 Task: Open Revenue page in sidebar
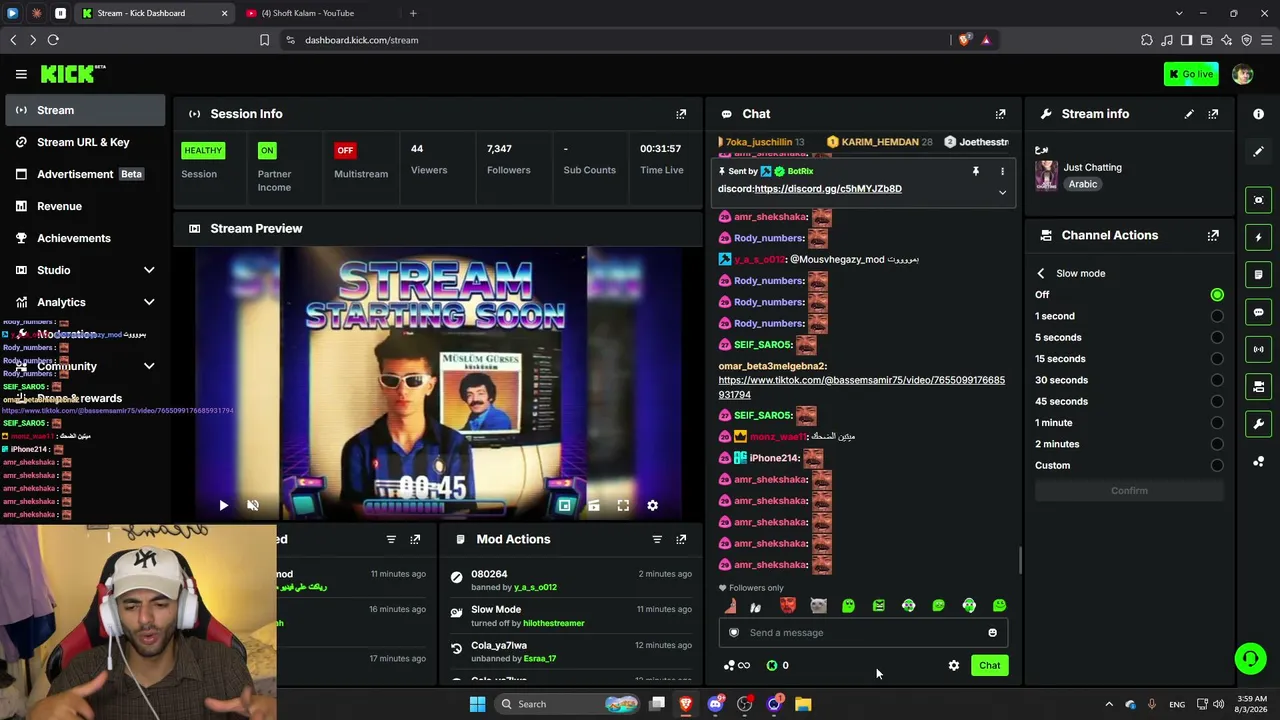click(x=85, y=206)
